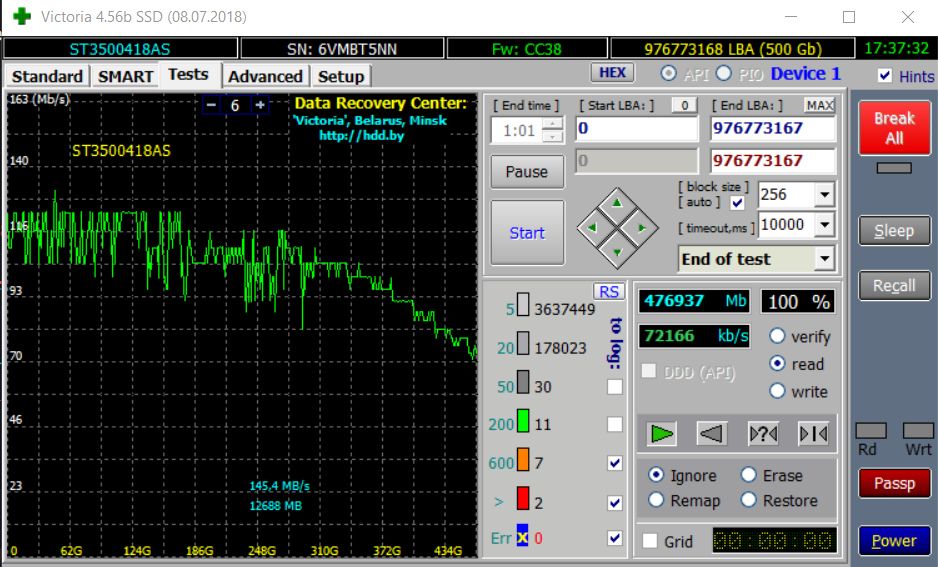Click the HEX button
938x567 pixels.
(x=613, y=73)
